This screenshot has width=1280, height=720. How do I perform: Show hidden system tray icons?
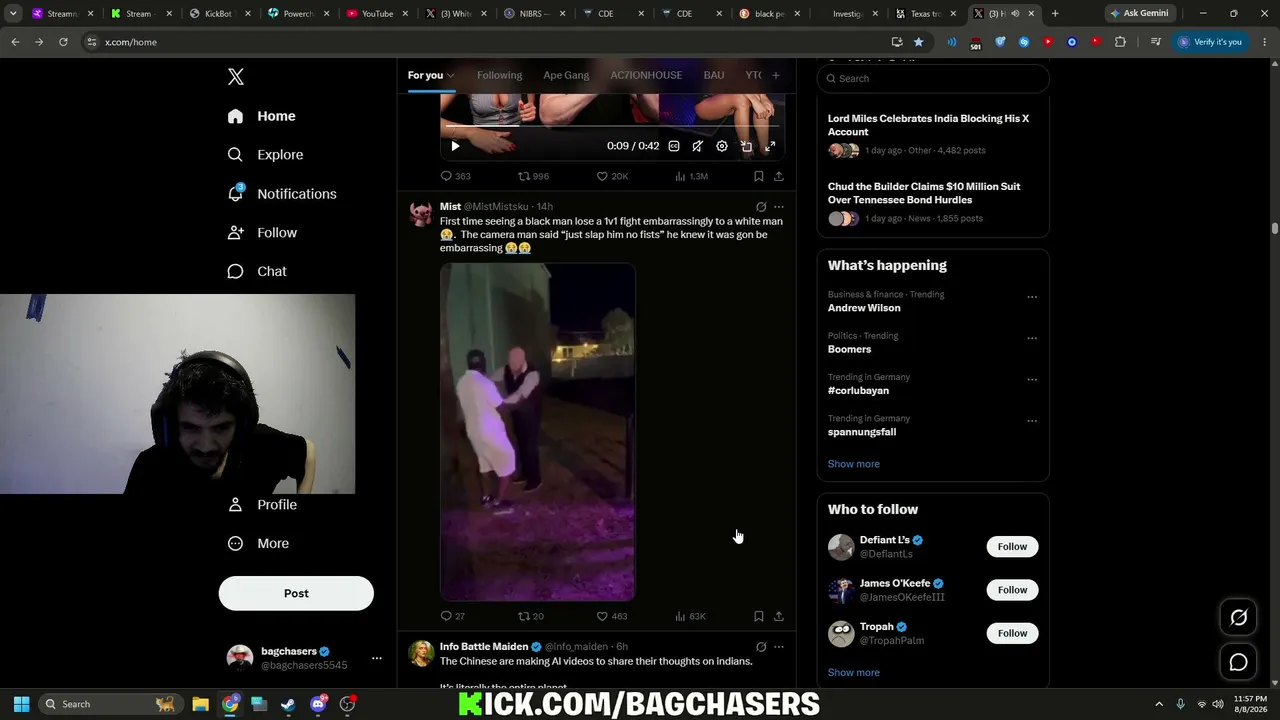(1159, 704)
